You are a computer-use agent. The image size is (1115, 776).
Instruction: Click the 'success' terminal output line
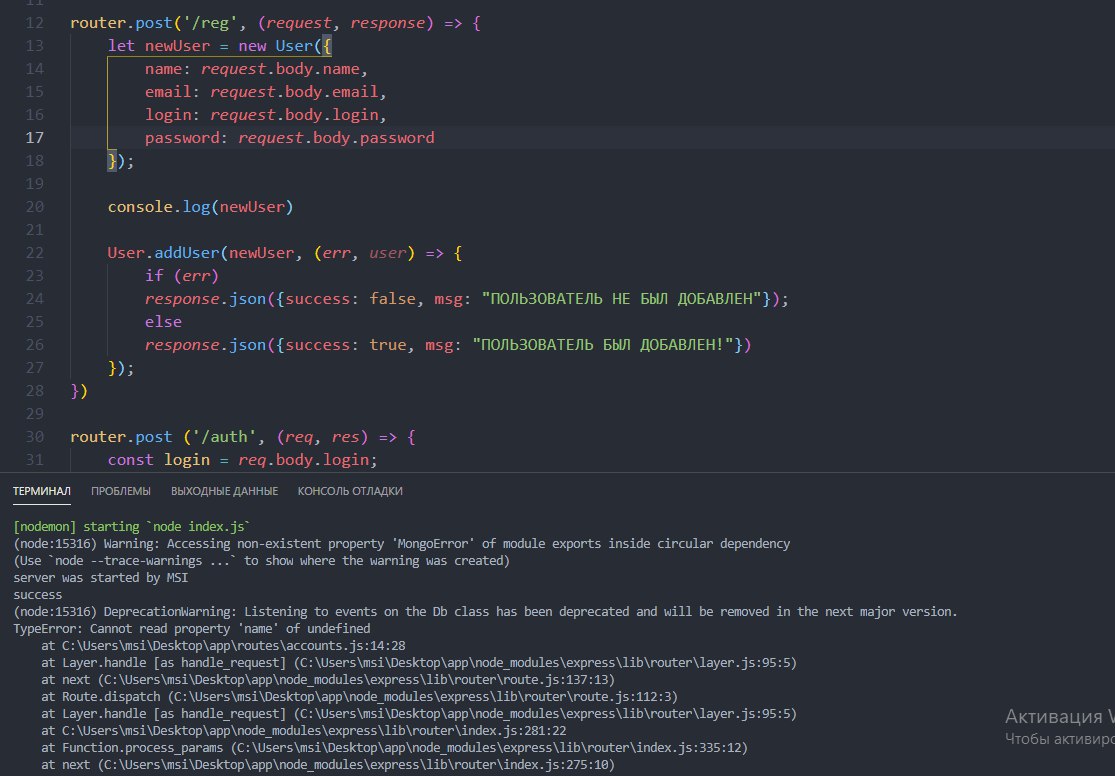pos(37,595)
